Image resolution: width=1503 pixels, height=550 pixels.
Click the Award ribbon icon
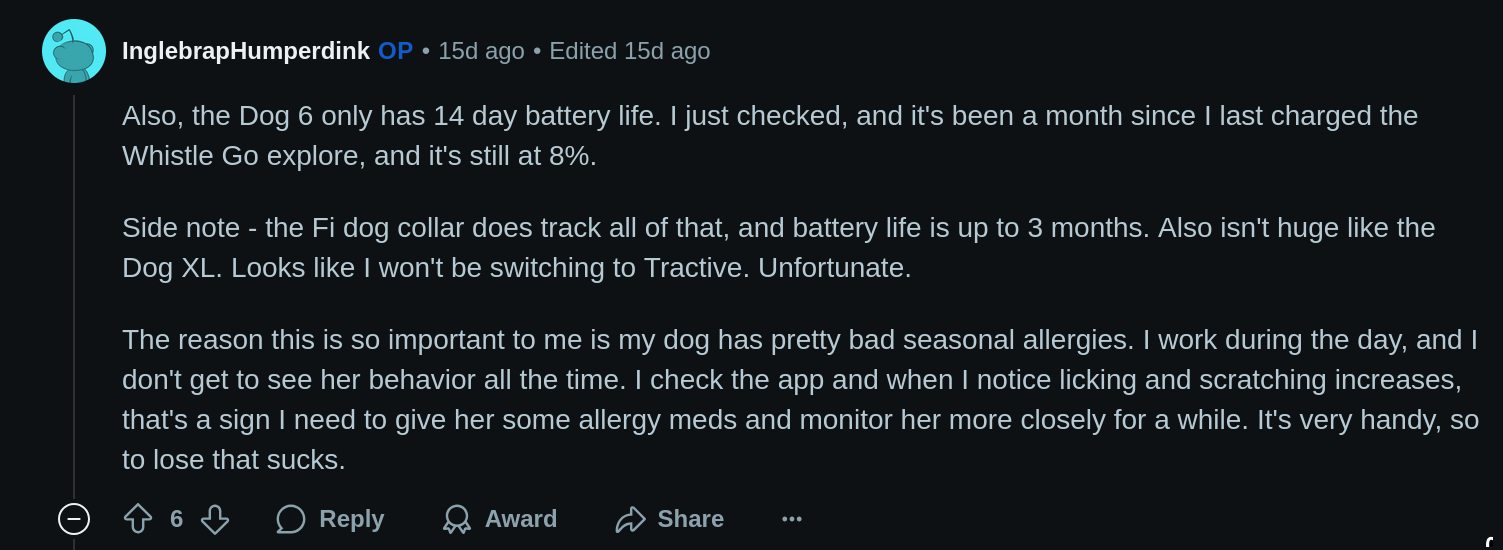click(457, 519)
